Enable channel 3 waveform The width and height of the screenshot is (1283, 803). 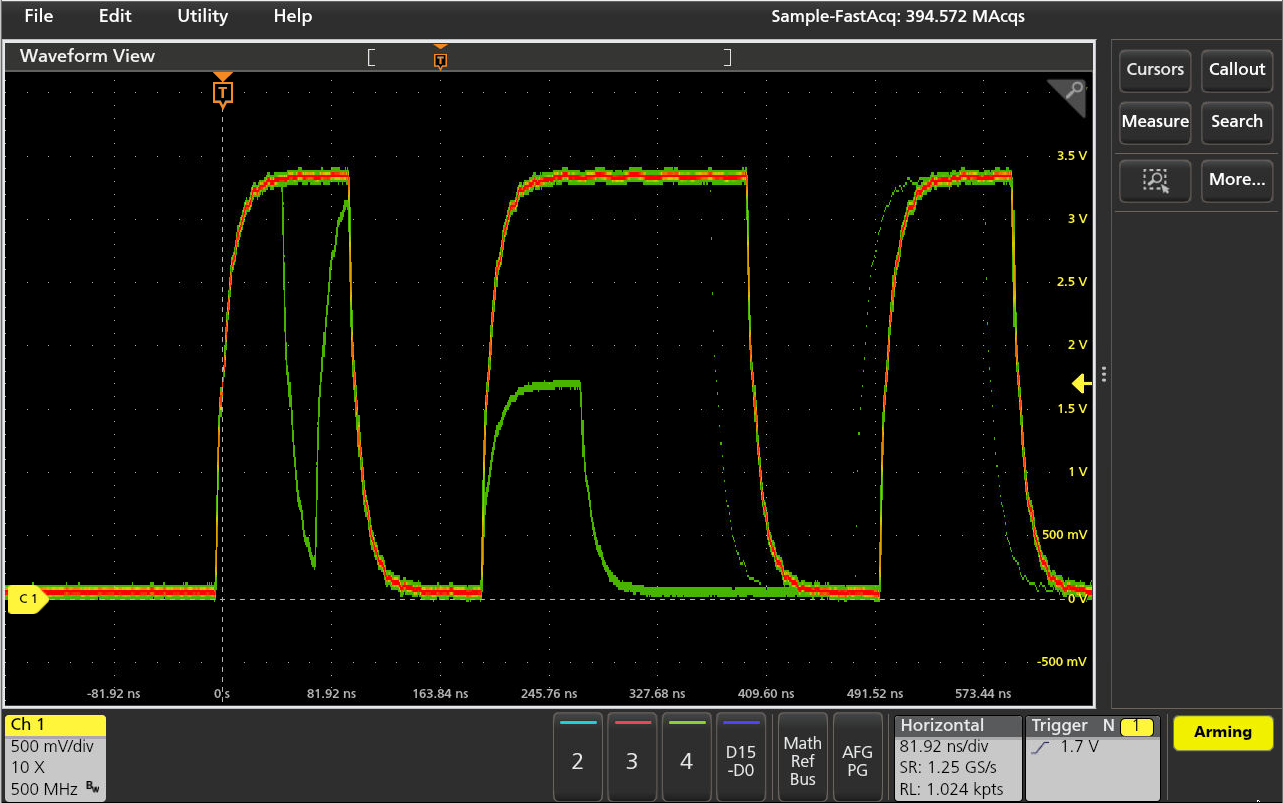point(631,757)
